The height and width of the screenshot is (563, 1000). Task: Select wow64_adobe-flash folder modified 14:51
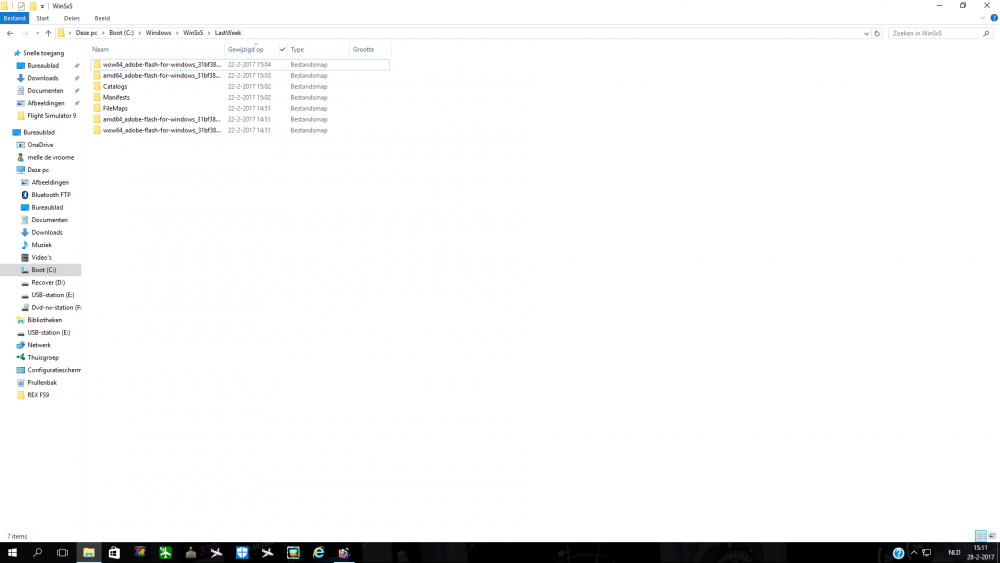point(240,129)
